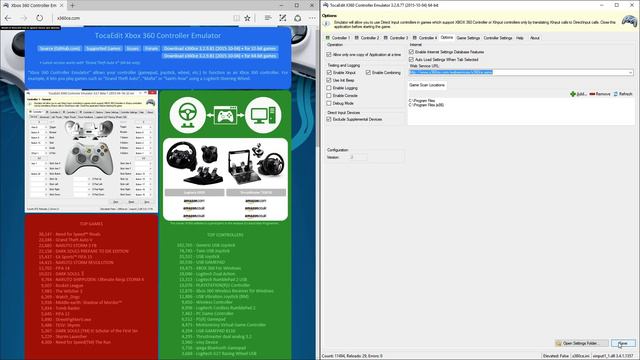This screenshot has height=360, width=640.
Task: Open the Supported Games link
Action: [x=103, y=49]
